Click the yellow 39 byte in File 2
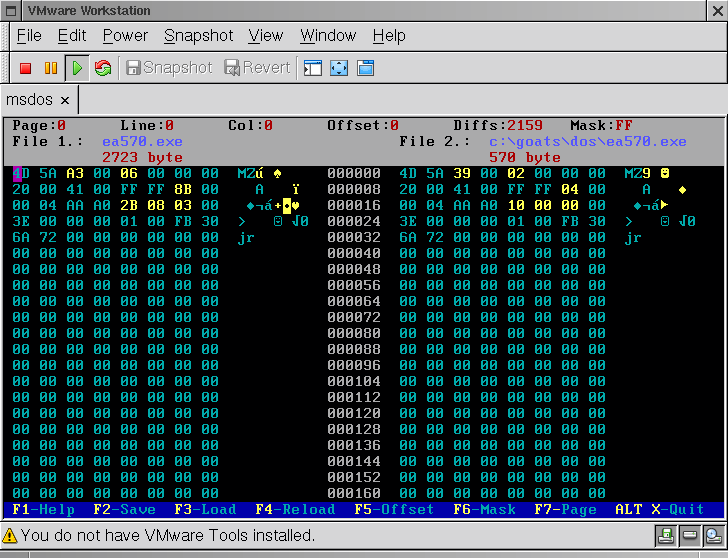Screen dimensions: 728x558 tap(462, 174)
